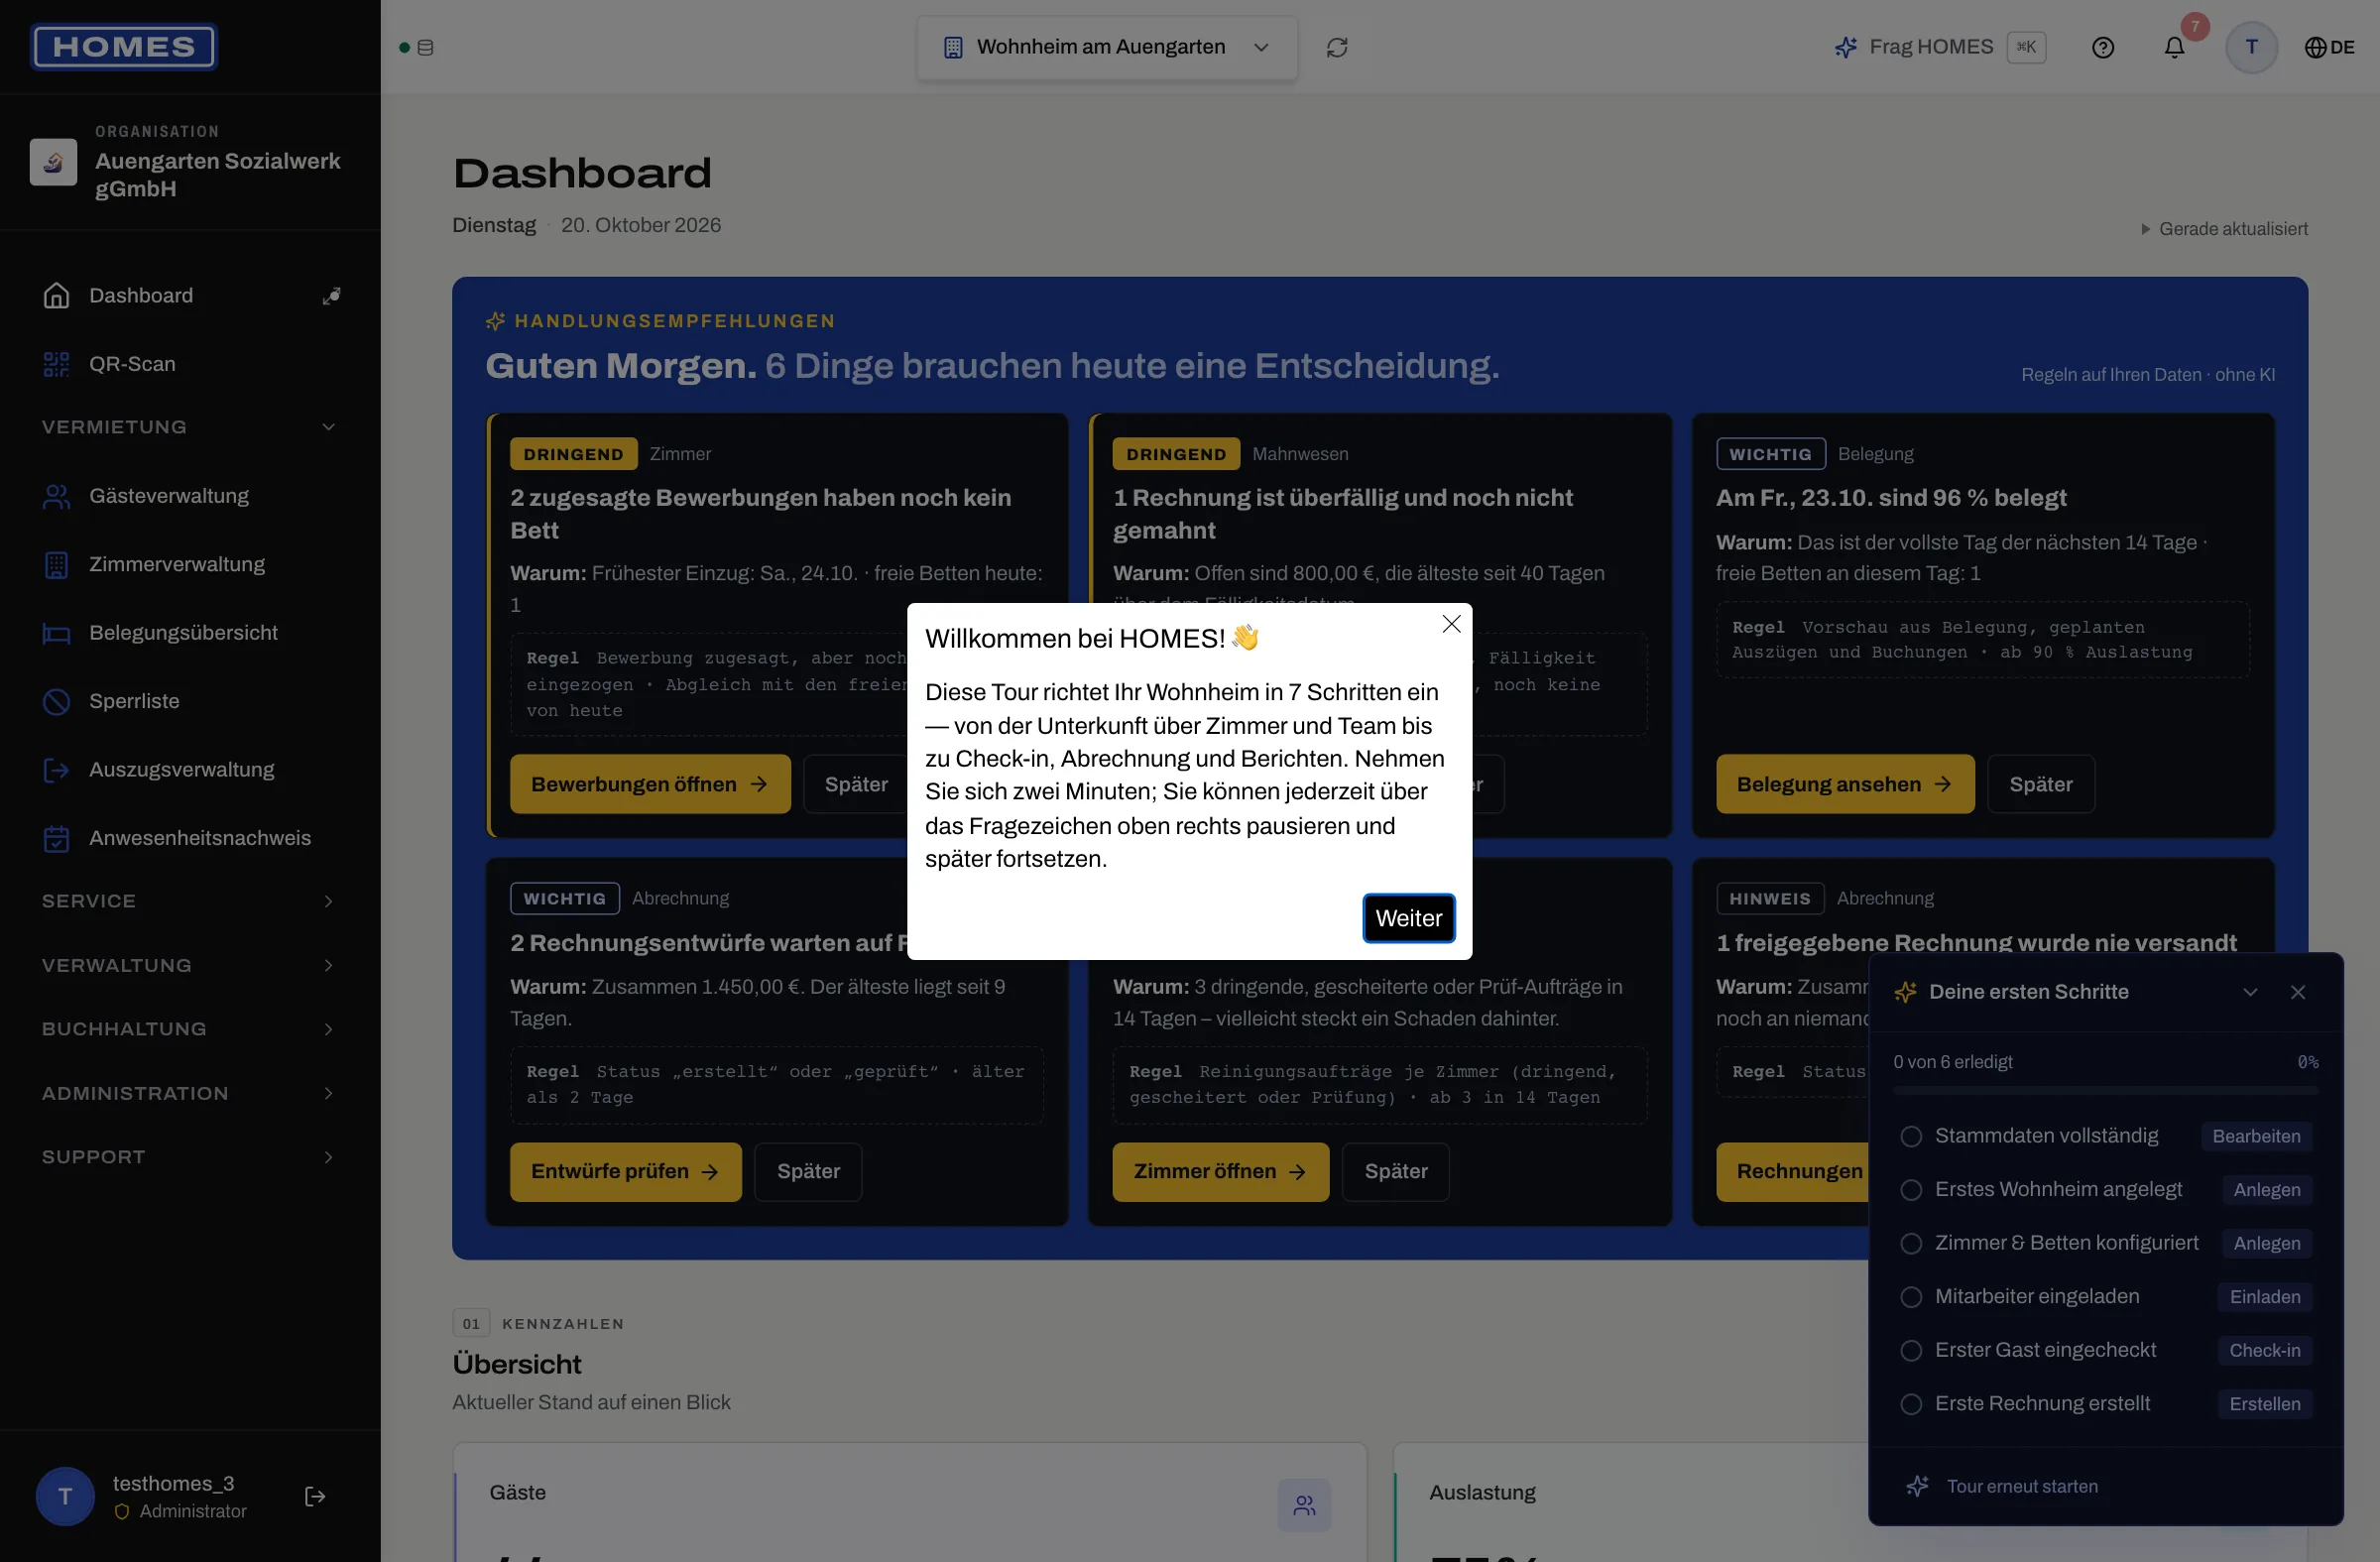This screenshot has width=2380, height=1562.
Task: Click Zimmer öffnen button
Action: point(1220,1172)
